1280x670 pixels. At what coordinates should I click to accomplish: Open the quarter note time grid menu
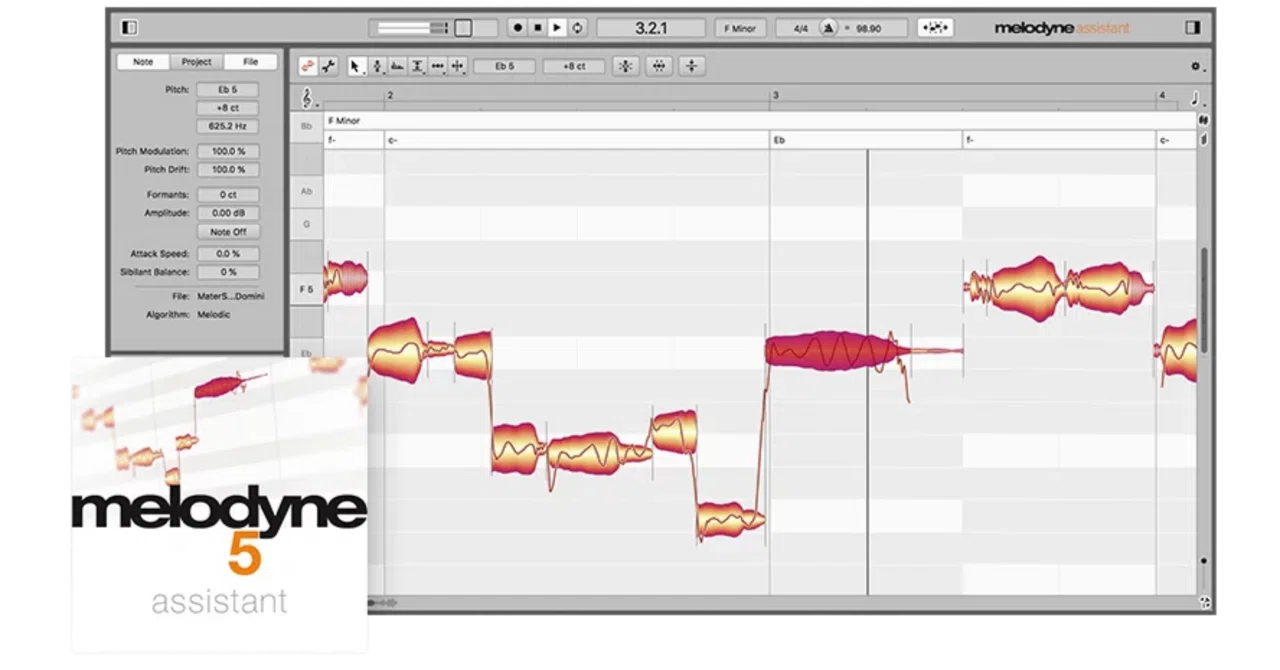(1198, 99)
